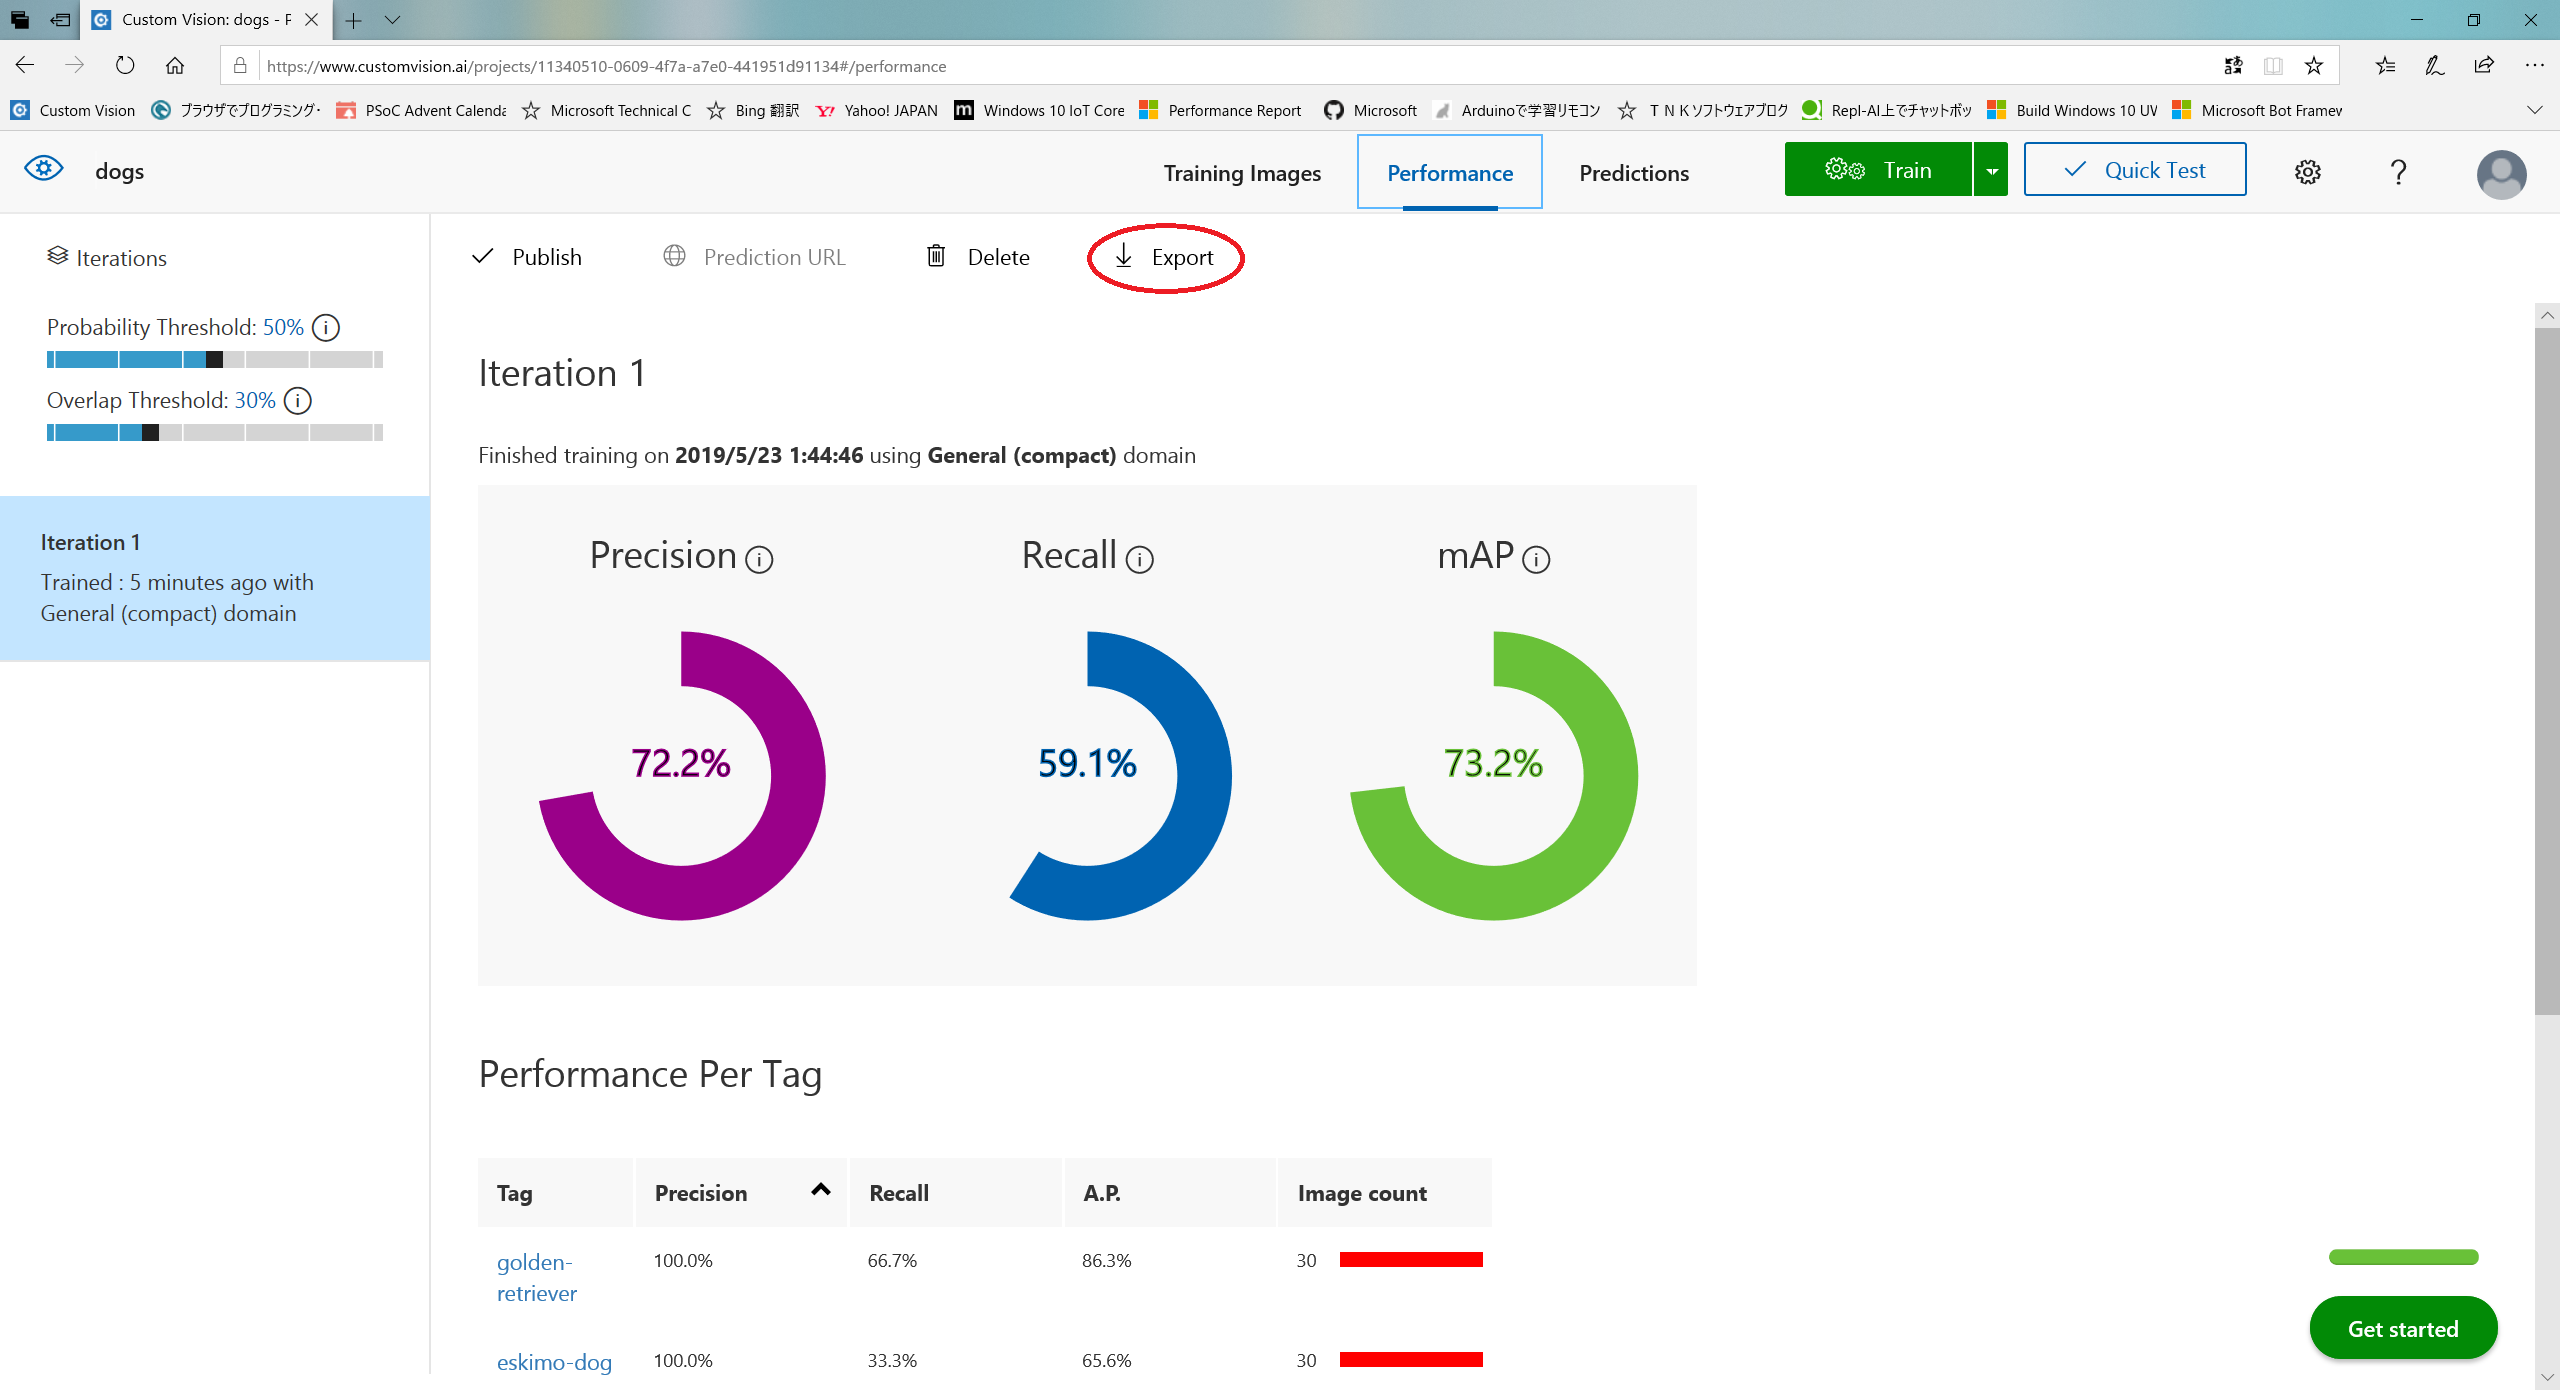Open Custom Vision bookmark in favorites bar
The height and width of the screenshot is (1390, 2560).
tap(73, 110)
